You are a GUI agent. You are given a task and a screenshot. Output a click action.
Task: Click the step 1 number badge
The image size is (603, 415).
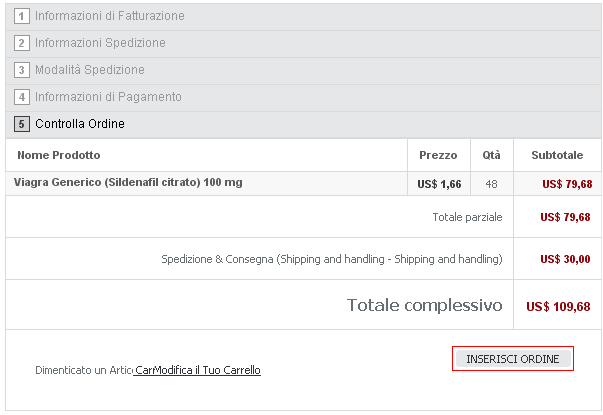pyautogui.click(x=22, y=16)
